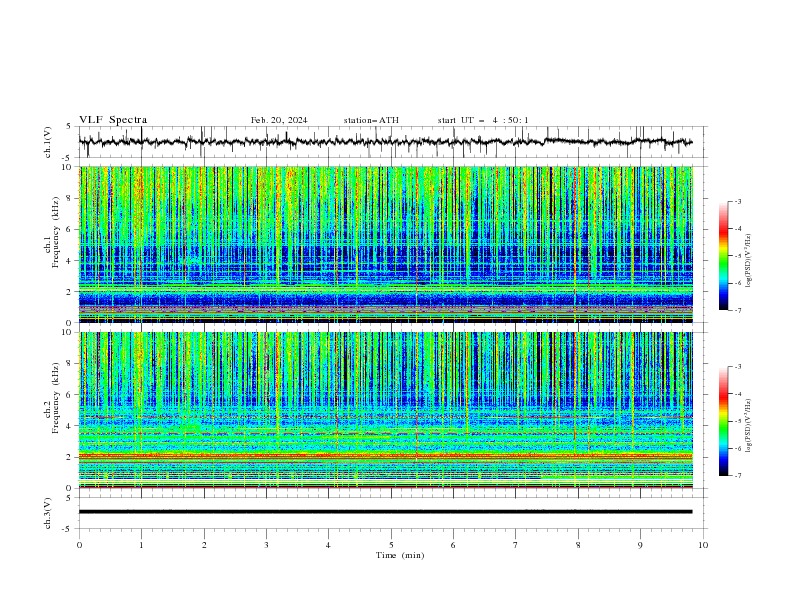Click time axis tick label '10'

(x=703, y=545)
